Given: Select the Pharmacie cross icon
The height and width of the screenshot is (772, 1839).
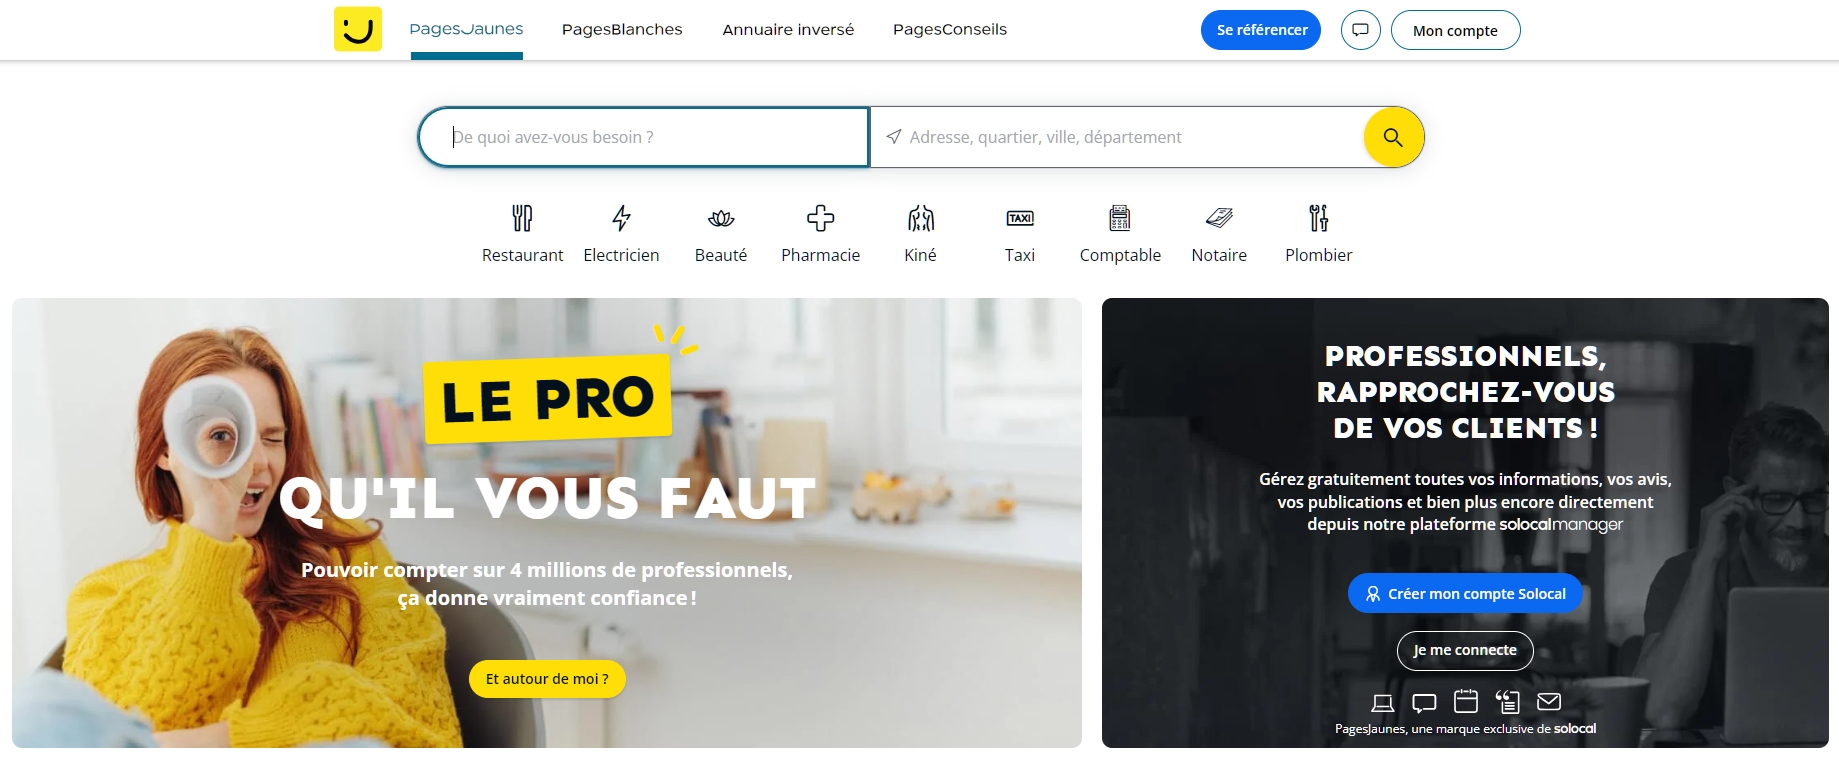Looking at the screenshot, I should pyautogui.click(x=821, y=218).
